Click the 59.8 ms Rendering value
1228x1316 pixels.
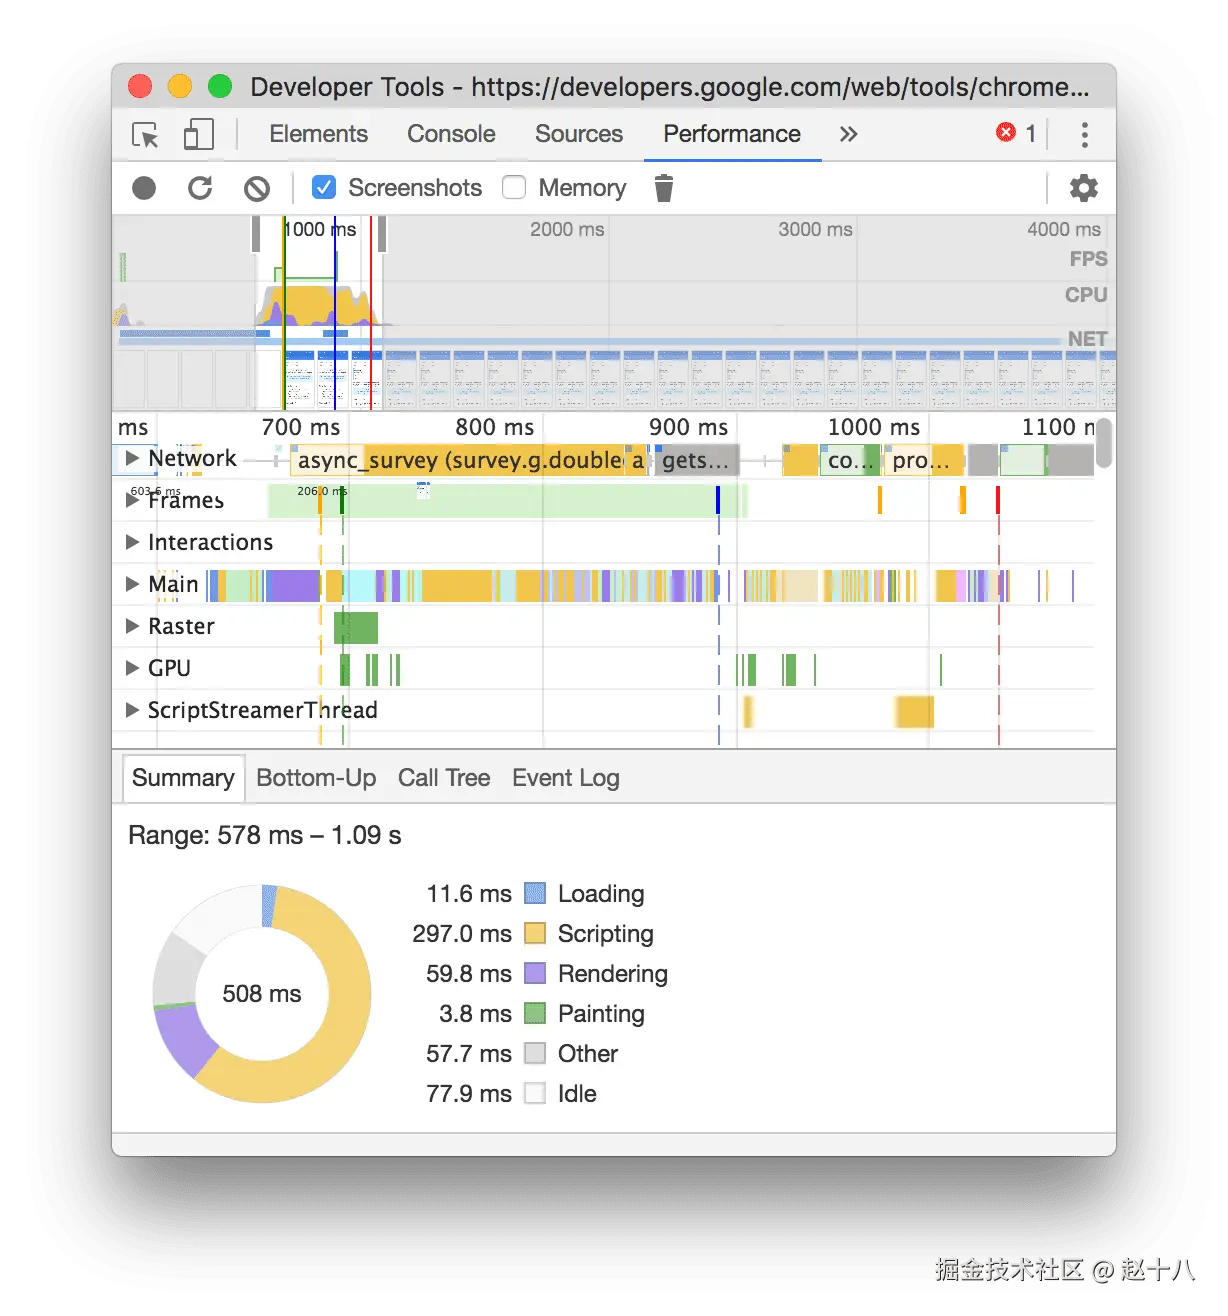(x=469, y=973)
